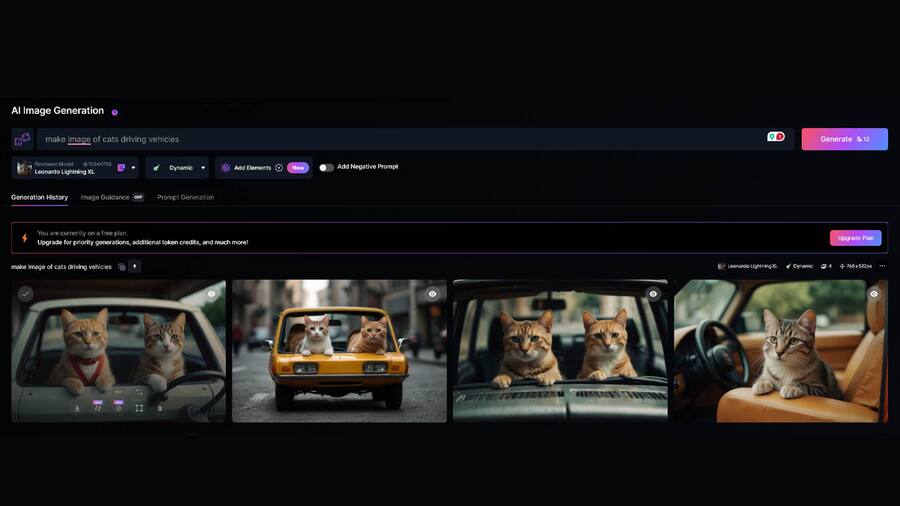Image resolution: width=900 pixels, height=506 pixels.
Task: Click the up-arrow reuse prompt icon
Action: 135,267
